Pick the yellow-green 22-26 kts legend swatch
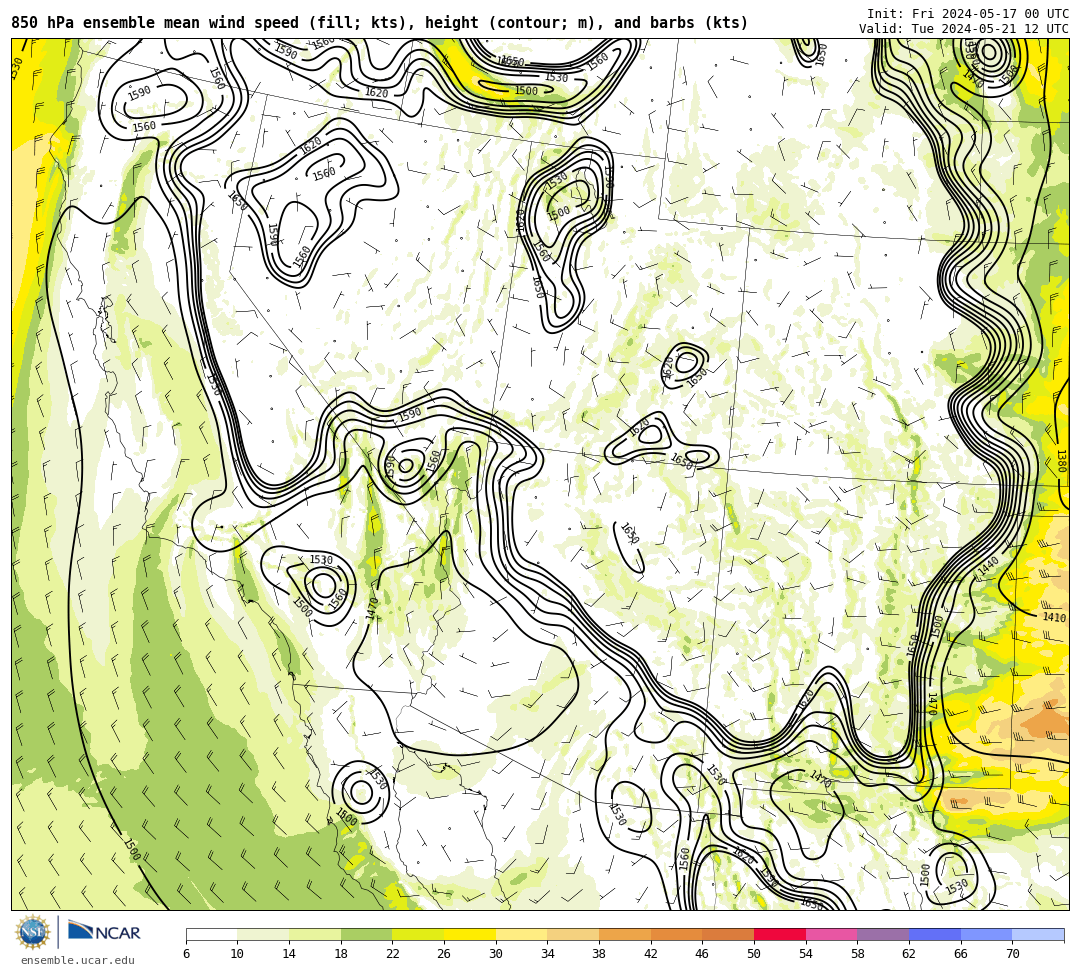The height and width of the screenshot is (973, 1080). point(418,934)
